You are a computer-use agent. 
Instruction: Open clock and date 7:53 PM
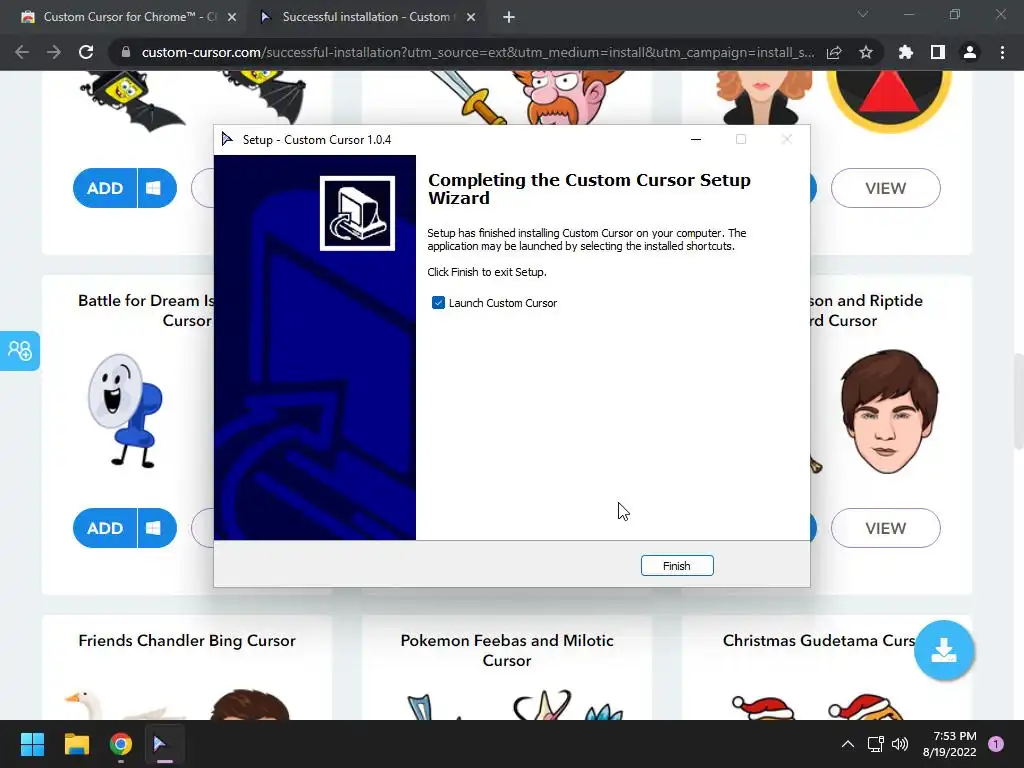coord(950,744)
